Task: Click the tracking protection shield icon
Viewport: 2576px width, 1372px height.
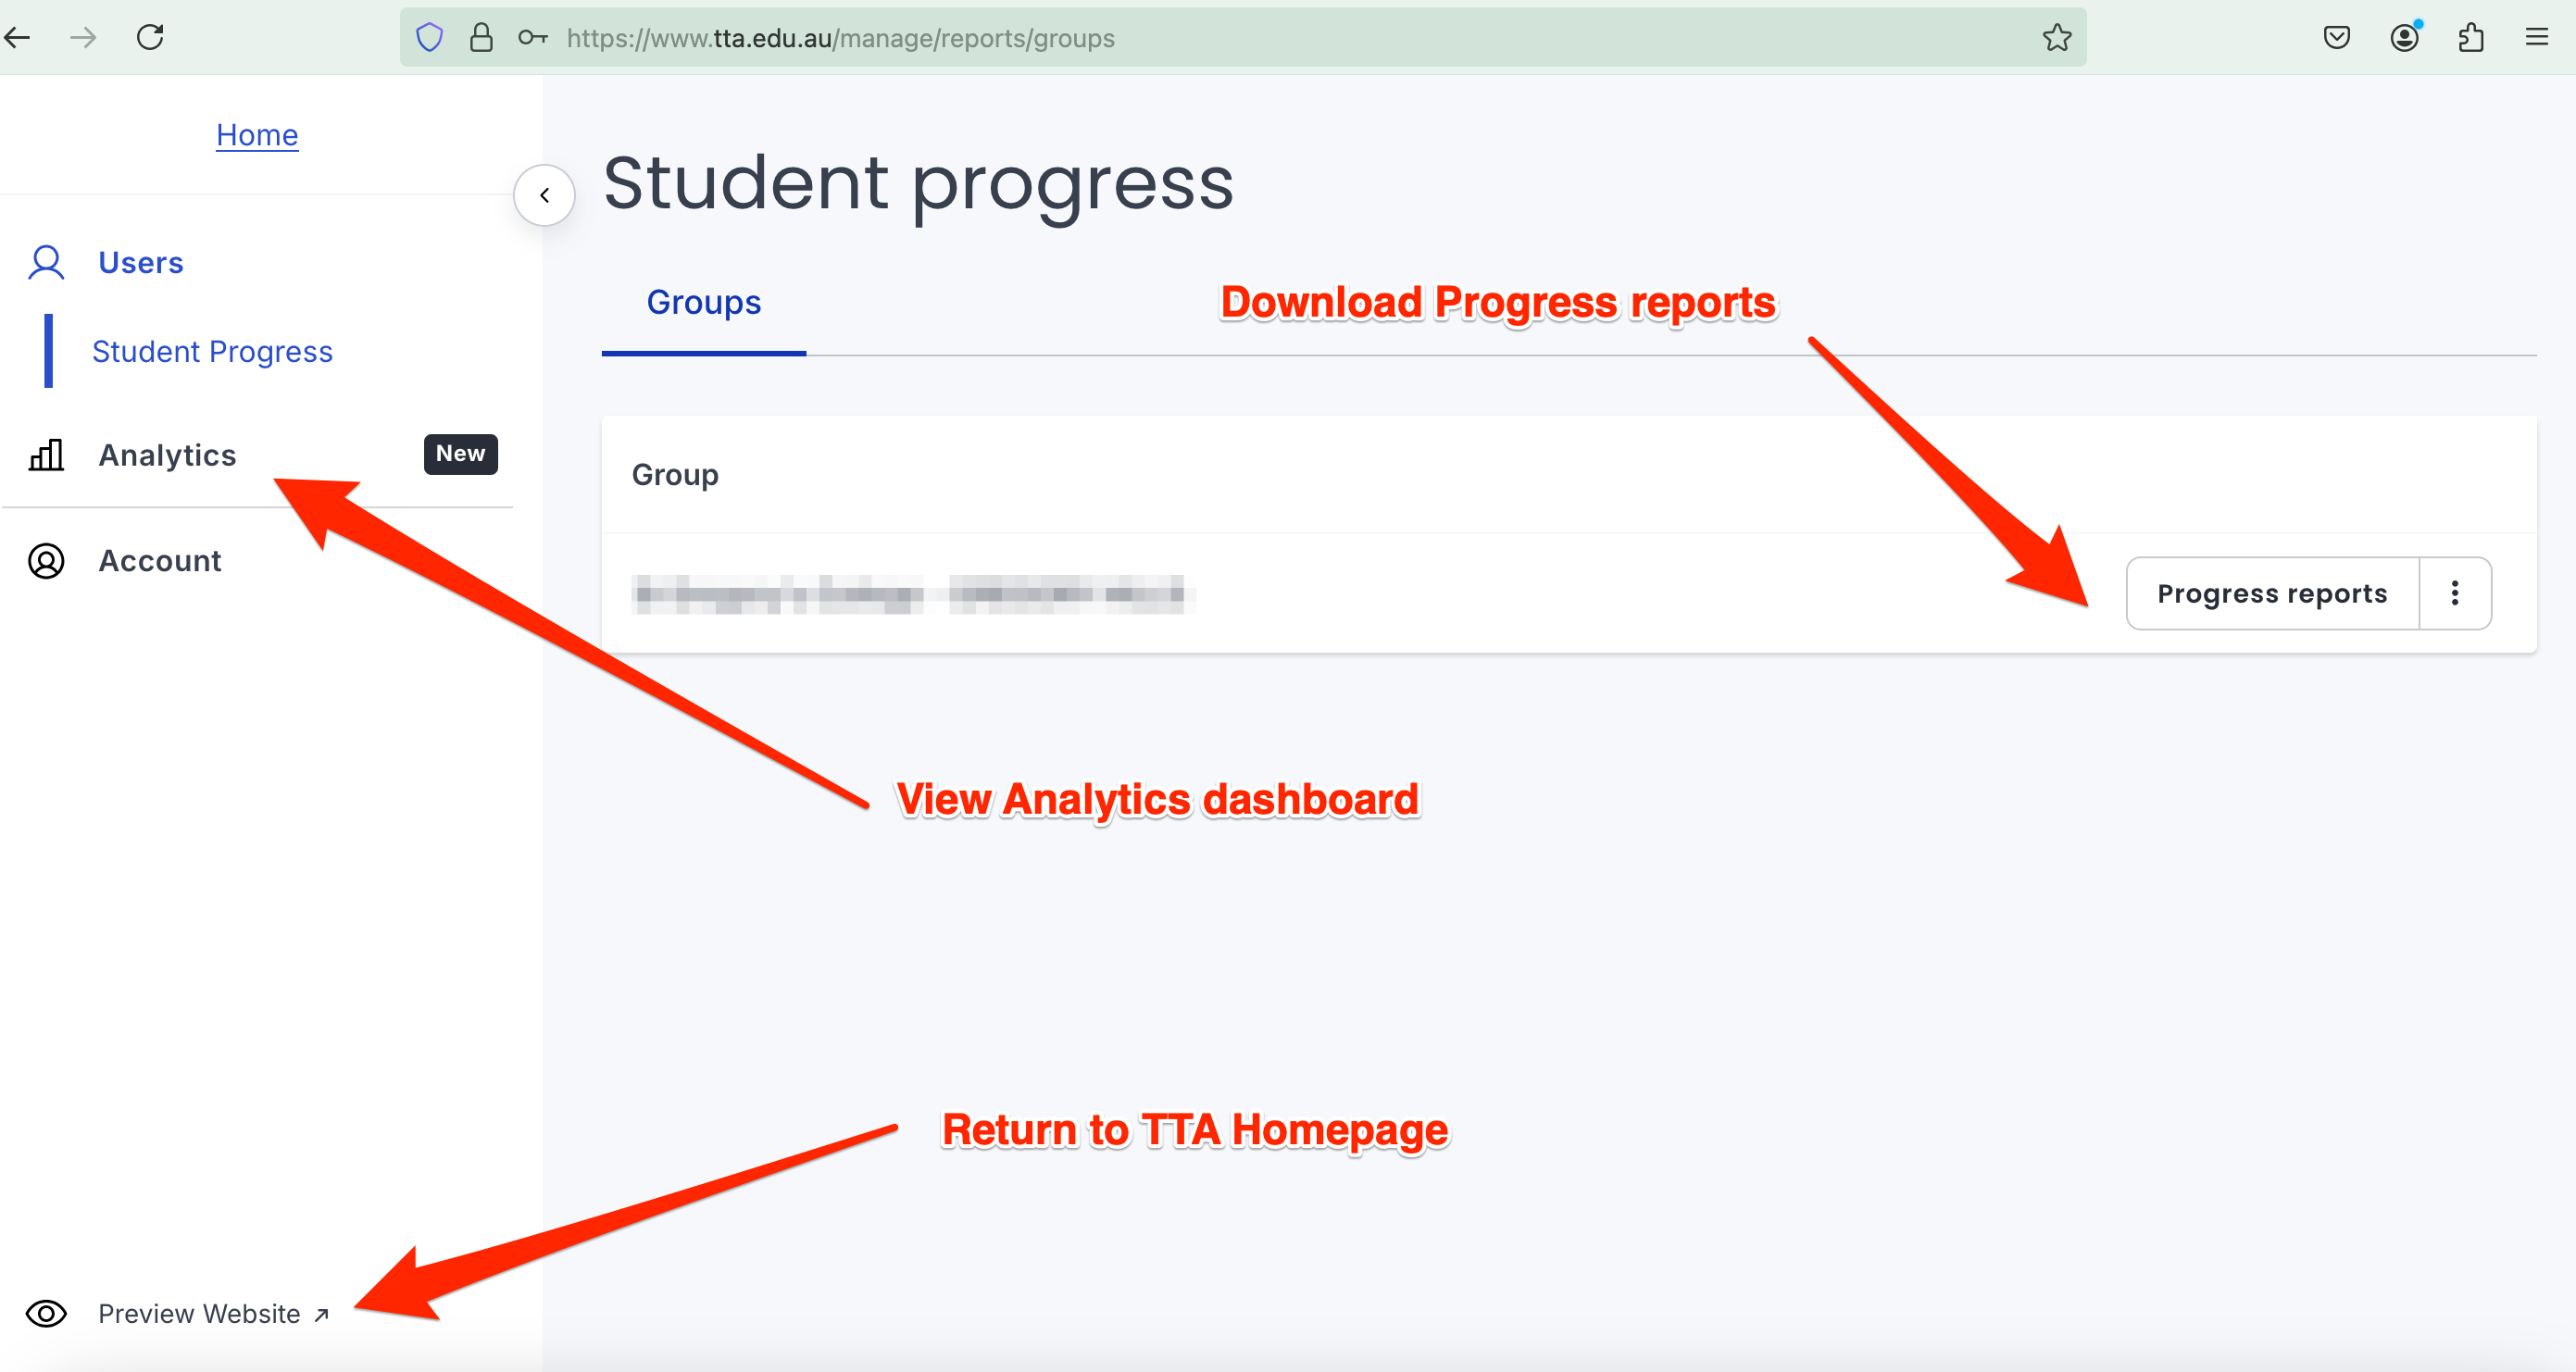Action: point(429,38)
